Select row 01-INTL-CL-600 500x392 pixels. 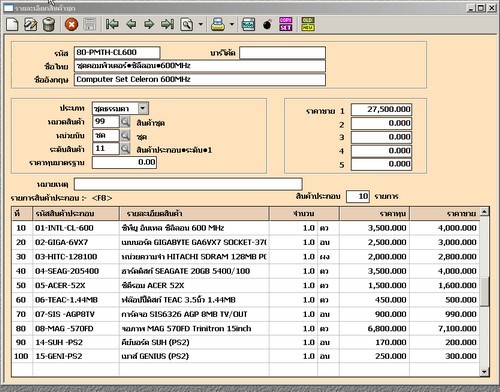click(246, 228)
